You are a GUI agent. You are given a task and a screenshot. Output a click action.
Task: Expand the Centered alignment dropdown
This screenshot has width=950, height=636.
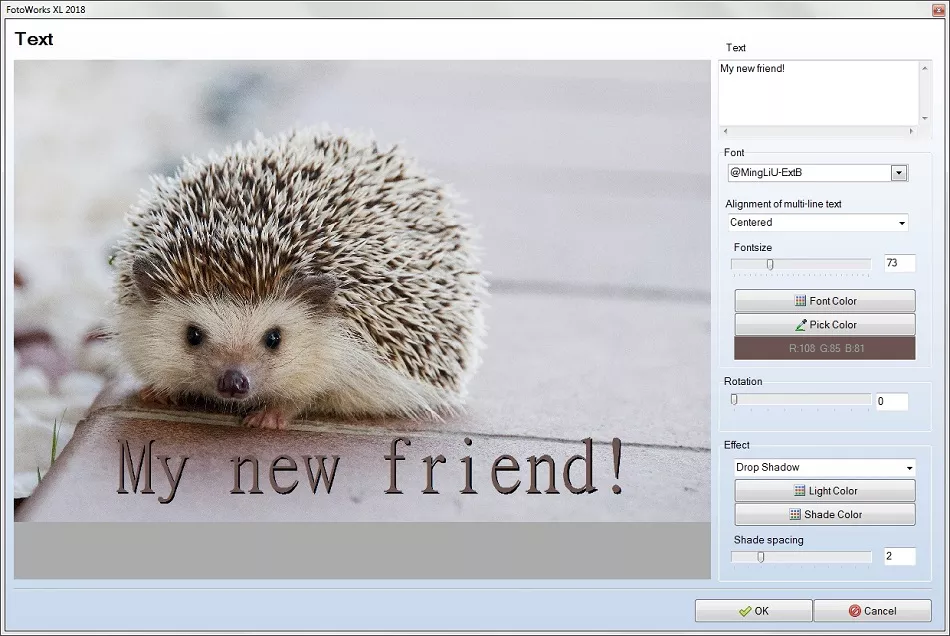tap(902, 223)
